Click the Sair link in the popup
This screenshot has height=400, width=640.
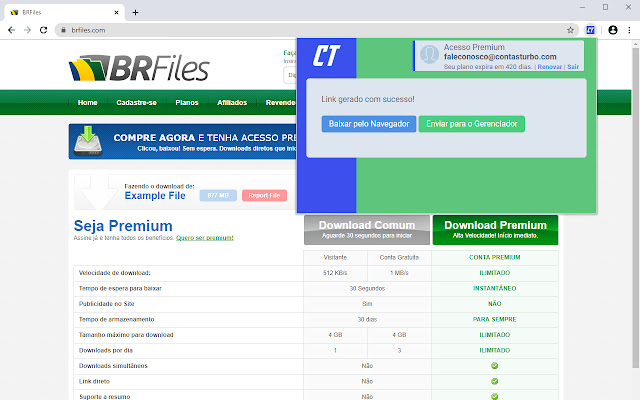click(573, 67)
